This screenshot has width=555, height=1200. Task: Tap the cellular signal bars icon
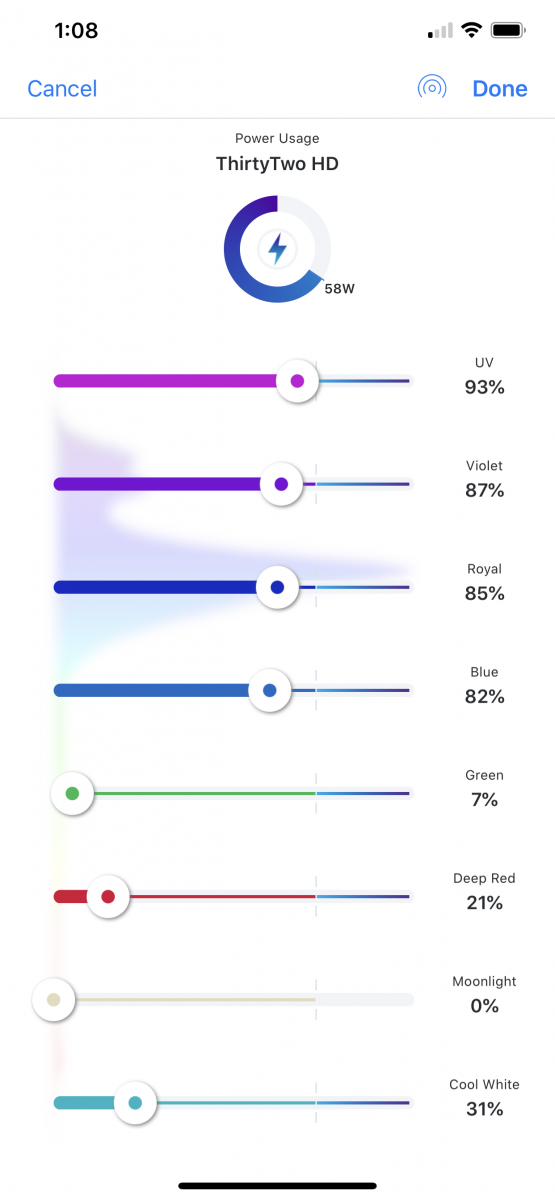[440, 31]
